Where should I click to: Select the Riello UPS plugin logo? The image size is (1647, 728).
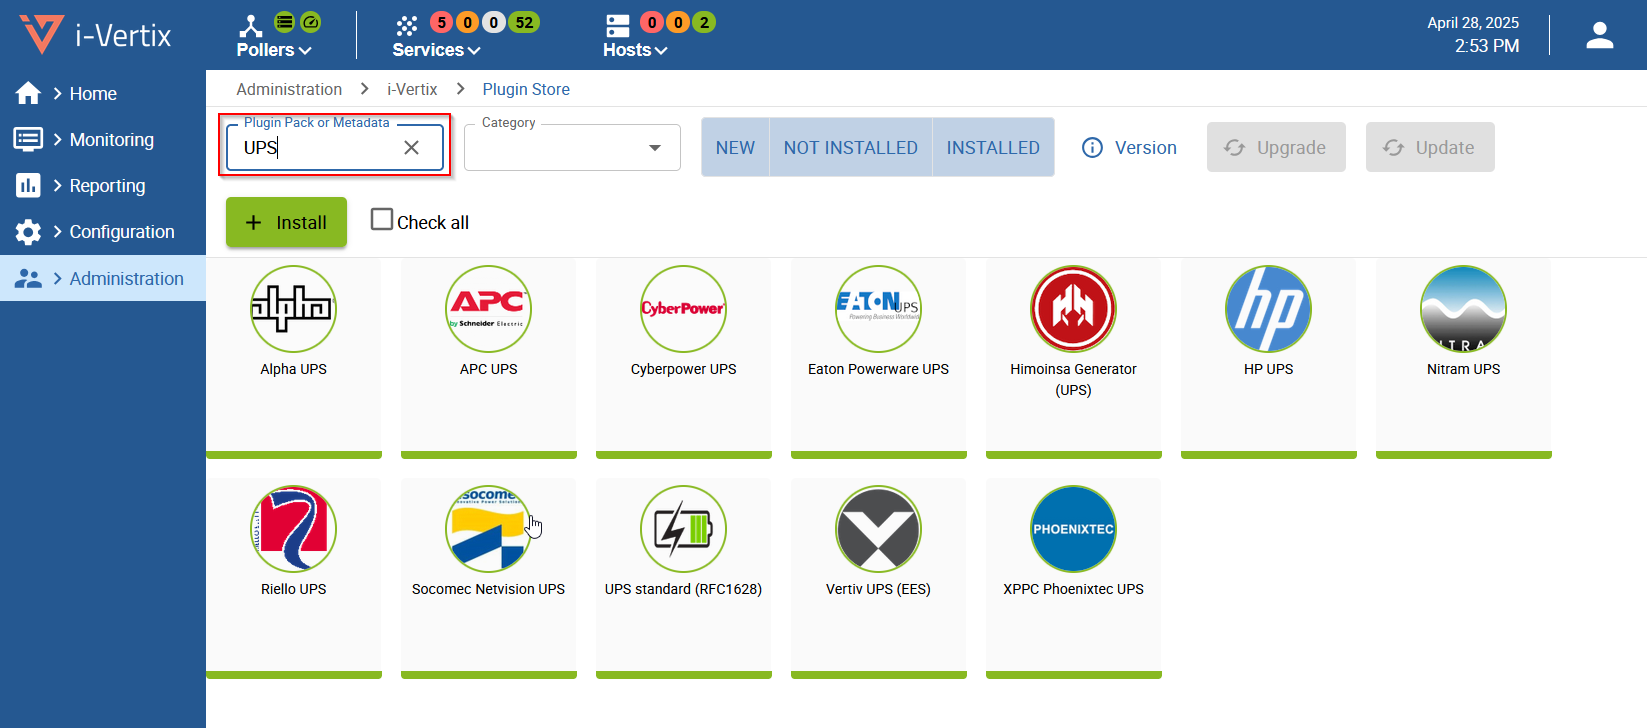tap(293, 529)
